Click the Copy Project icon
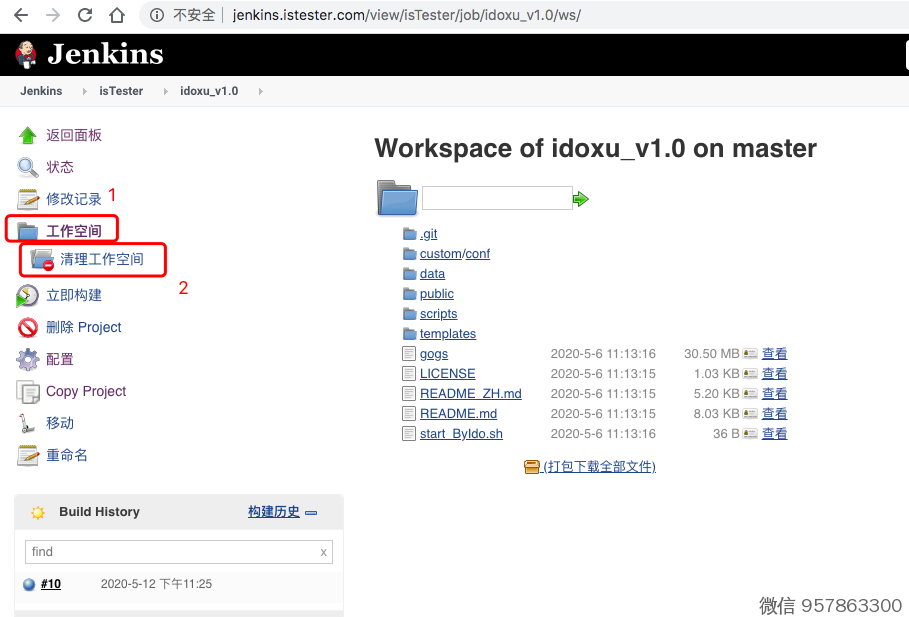 pos(28,391)
